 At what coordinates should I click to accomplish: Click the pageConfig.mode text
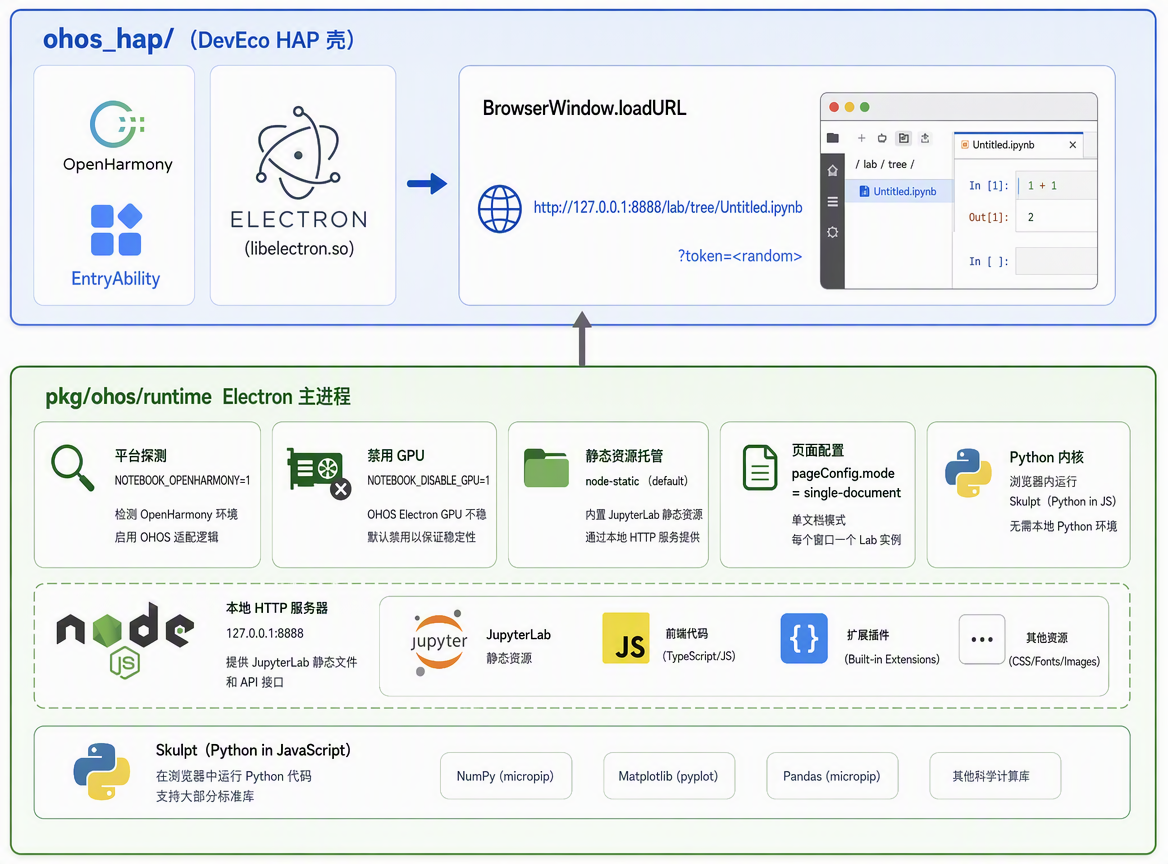(x=843, y=474)
